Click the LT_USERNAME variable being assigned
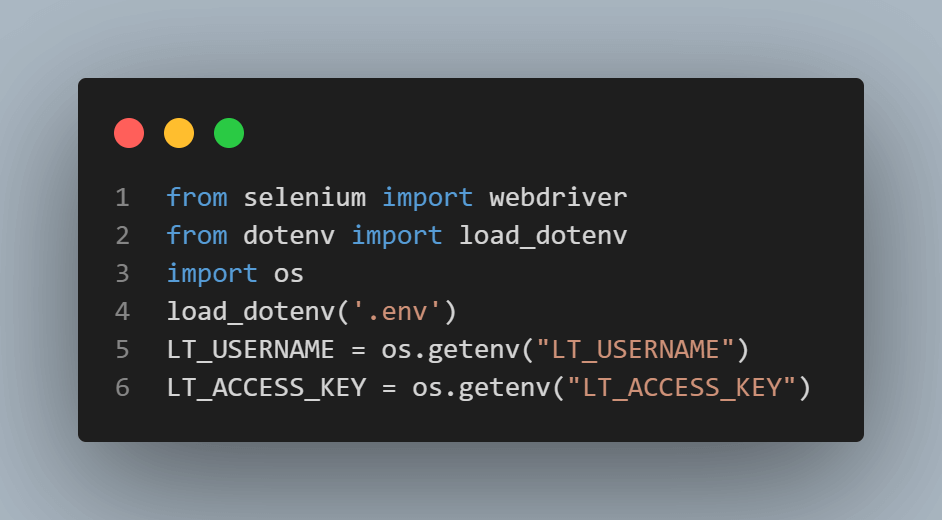The height and width of the screenshot is (520, 942). coord(250,350)
